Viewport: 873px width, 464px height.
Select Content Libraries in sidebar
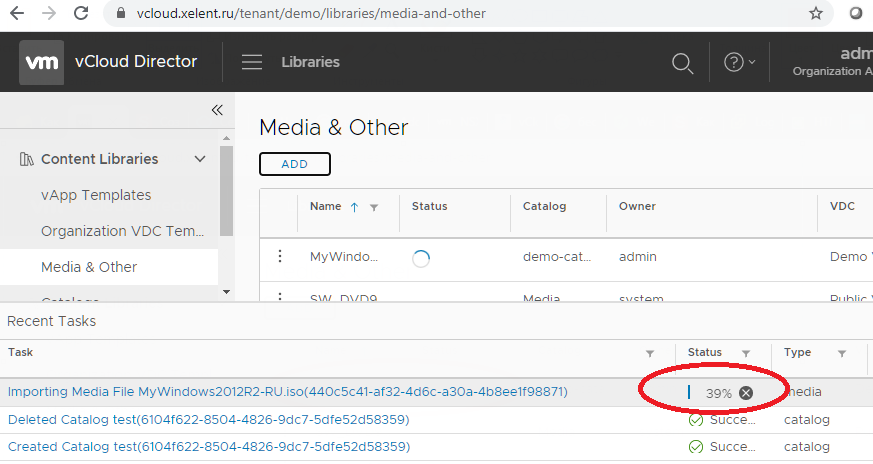(100, 159)
